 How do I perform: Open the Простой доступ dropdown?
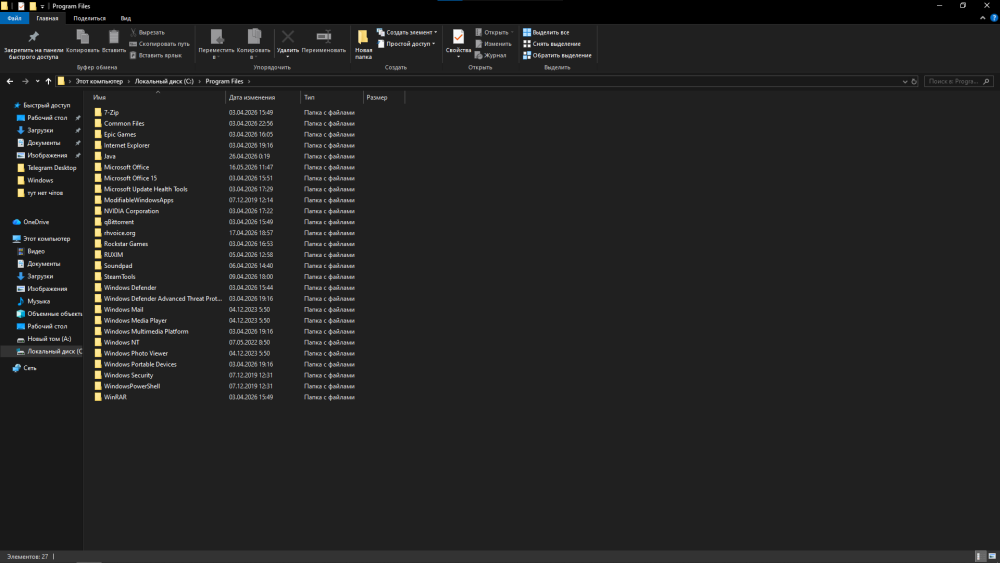(x=406, y=43)
